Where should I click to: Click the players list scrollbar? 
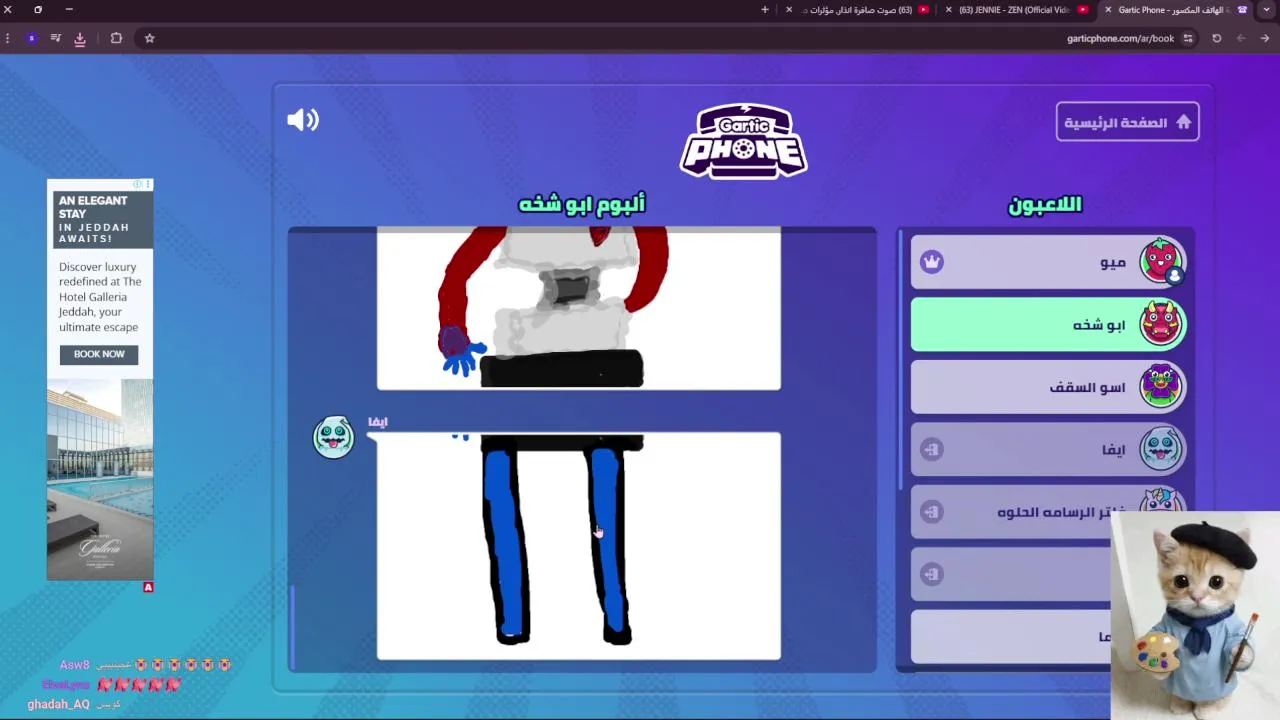899,360
